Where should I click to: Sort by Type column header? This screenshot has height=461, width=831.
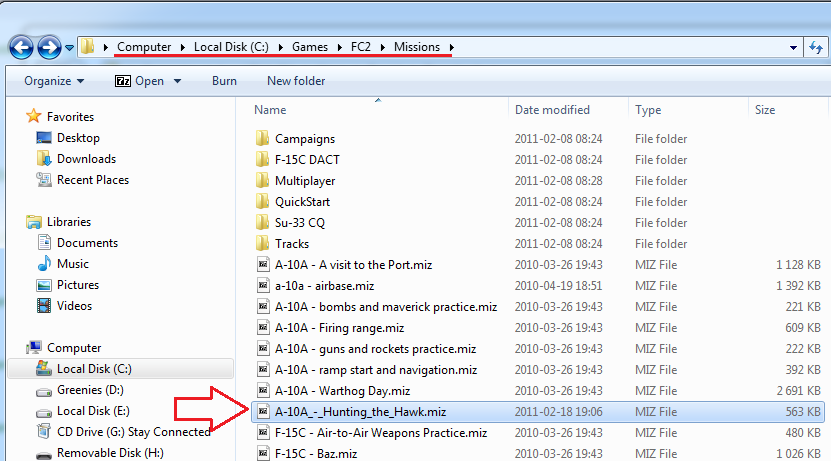click(x=648, y=110)
